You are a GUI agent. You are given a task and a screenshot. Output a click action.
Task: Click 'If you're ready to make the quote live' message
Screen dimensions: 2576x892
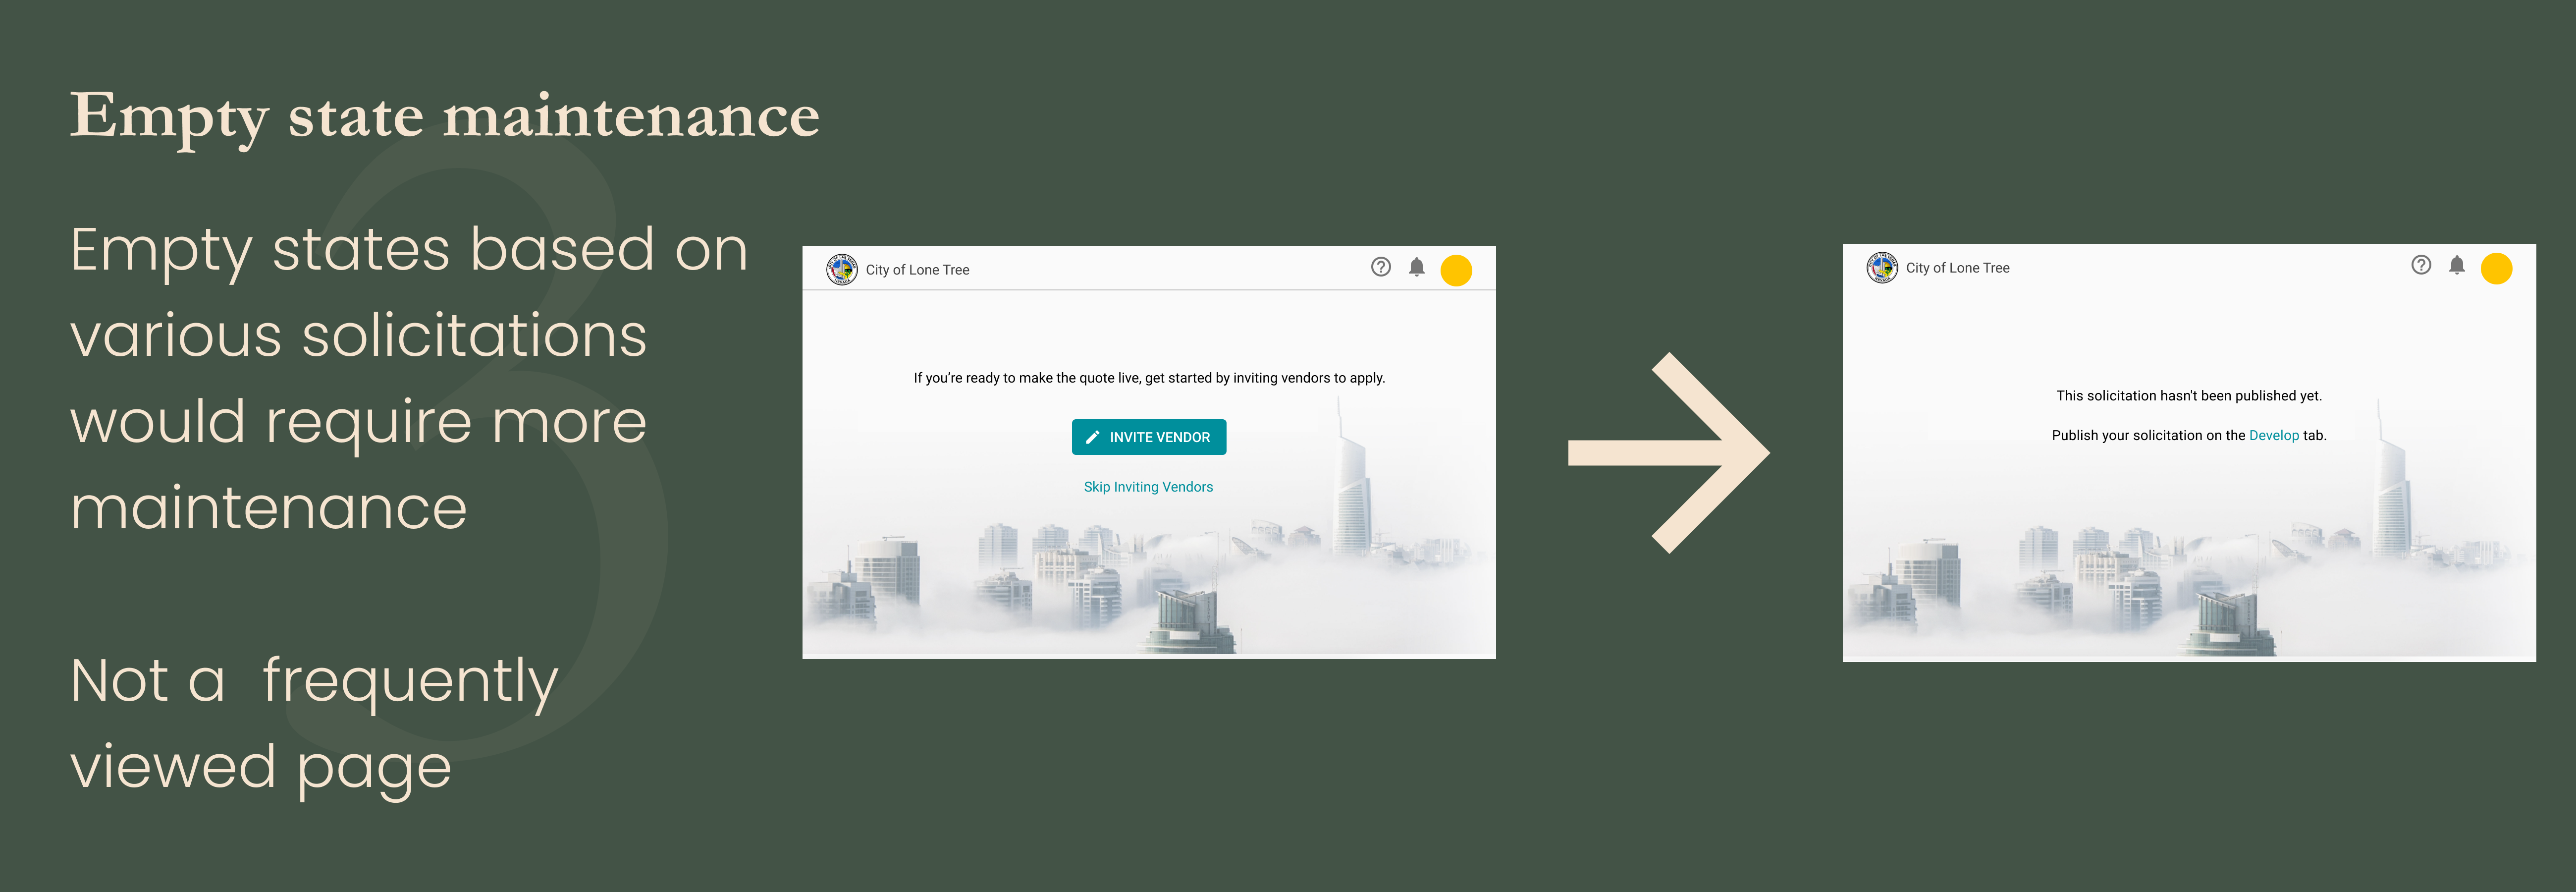tap(1148, 378)
